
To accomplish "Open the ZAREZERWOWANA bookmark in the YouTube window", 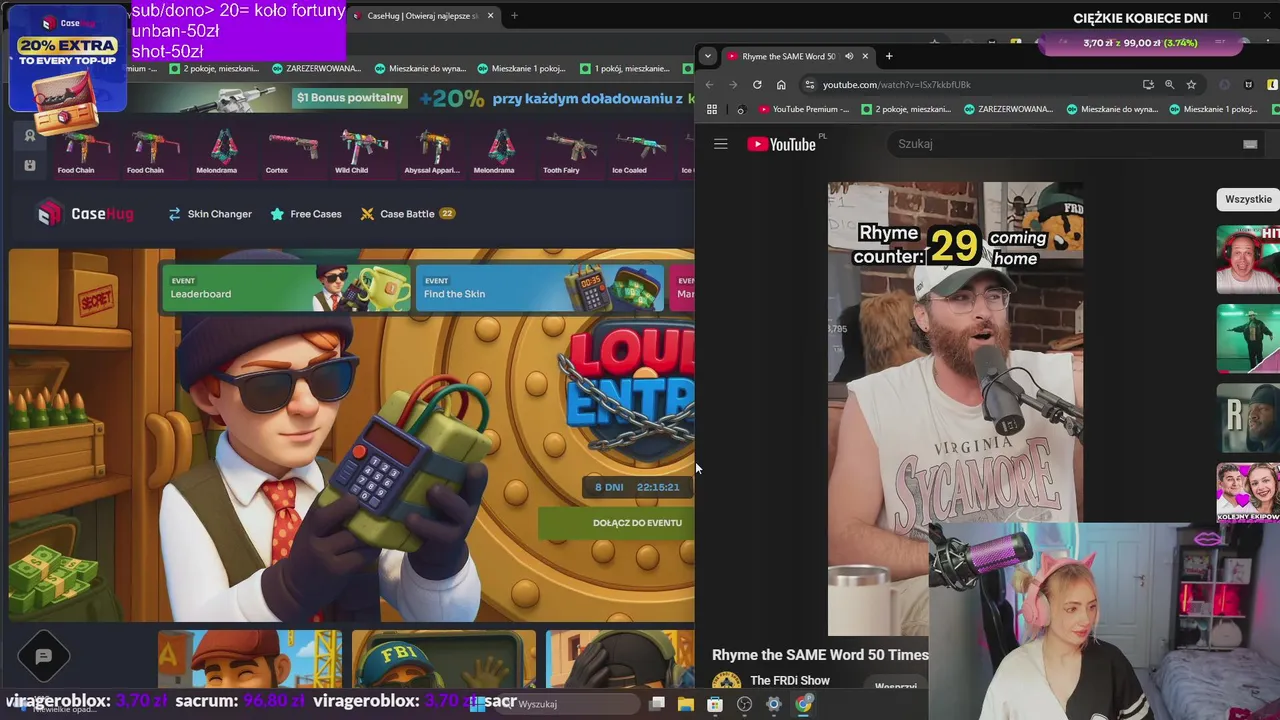I will point(1008,109).
